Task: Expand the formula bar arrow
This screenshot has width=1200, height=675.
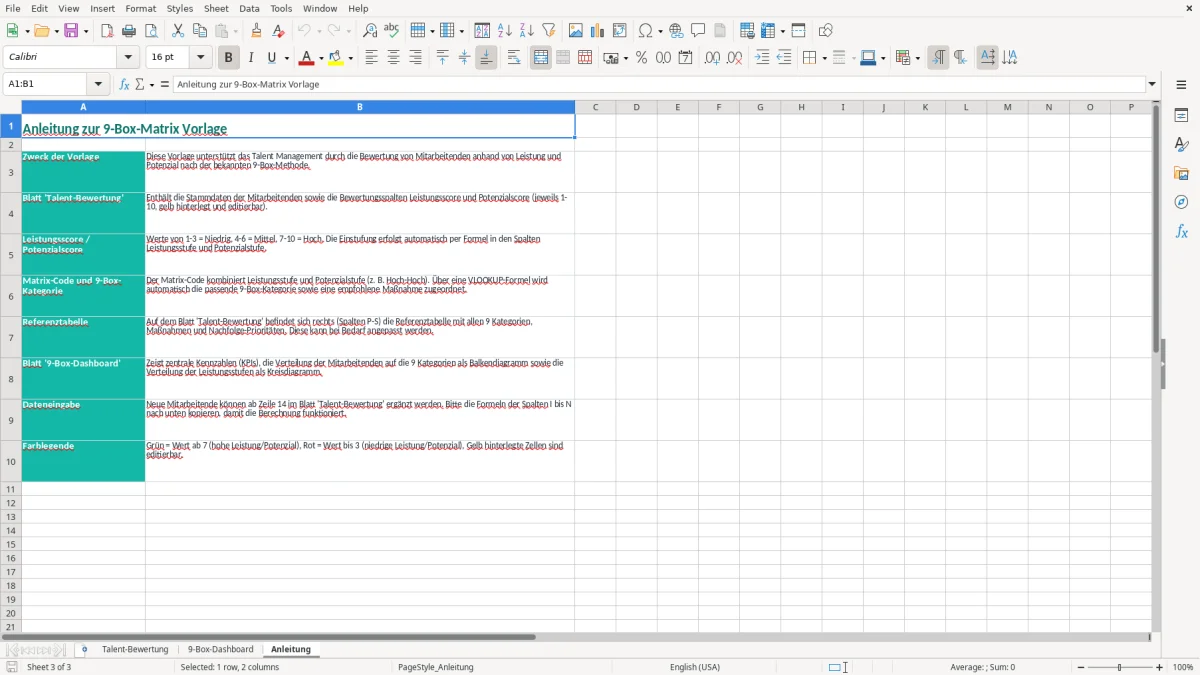Action: 1152,85
